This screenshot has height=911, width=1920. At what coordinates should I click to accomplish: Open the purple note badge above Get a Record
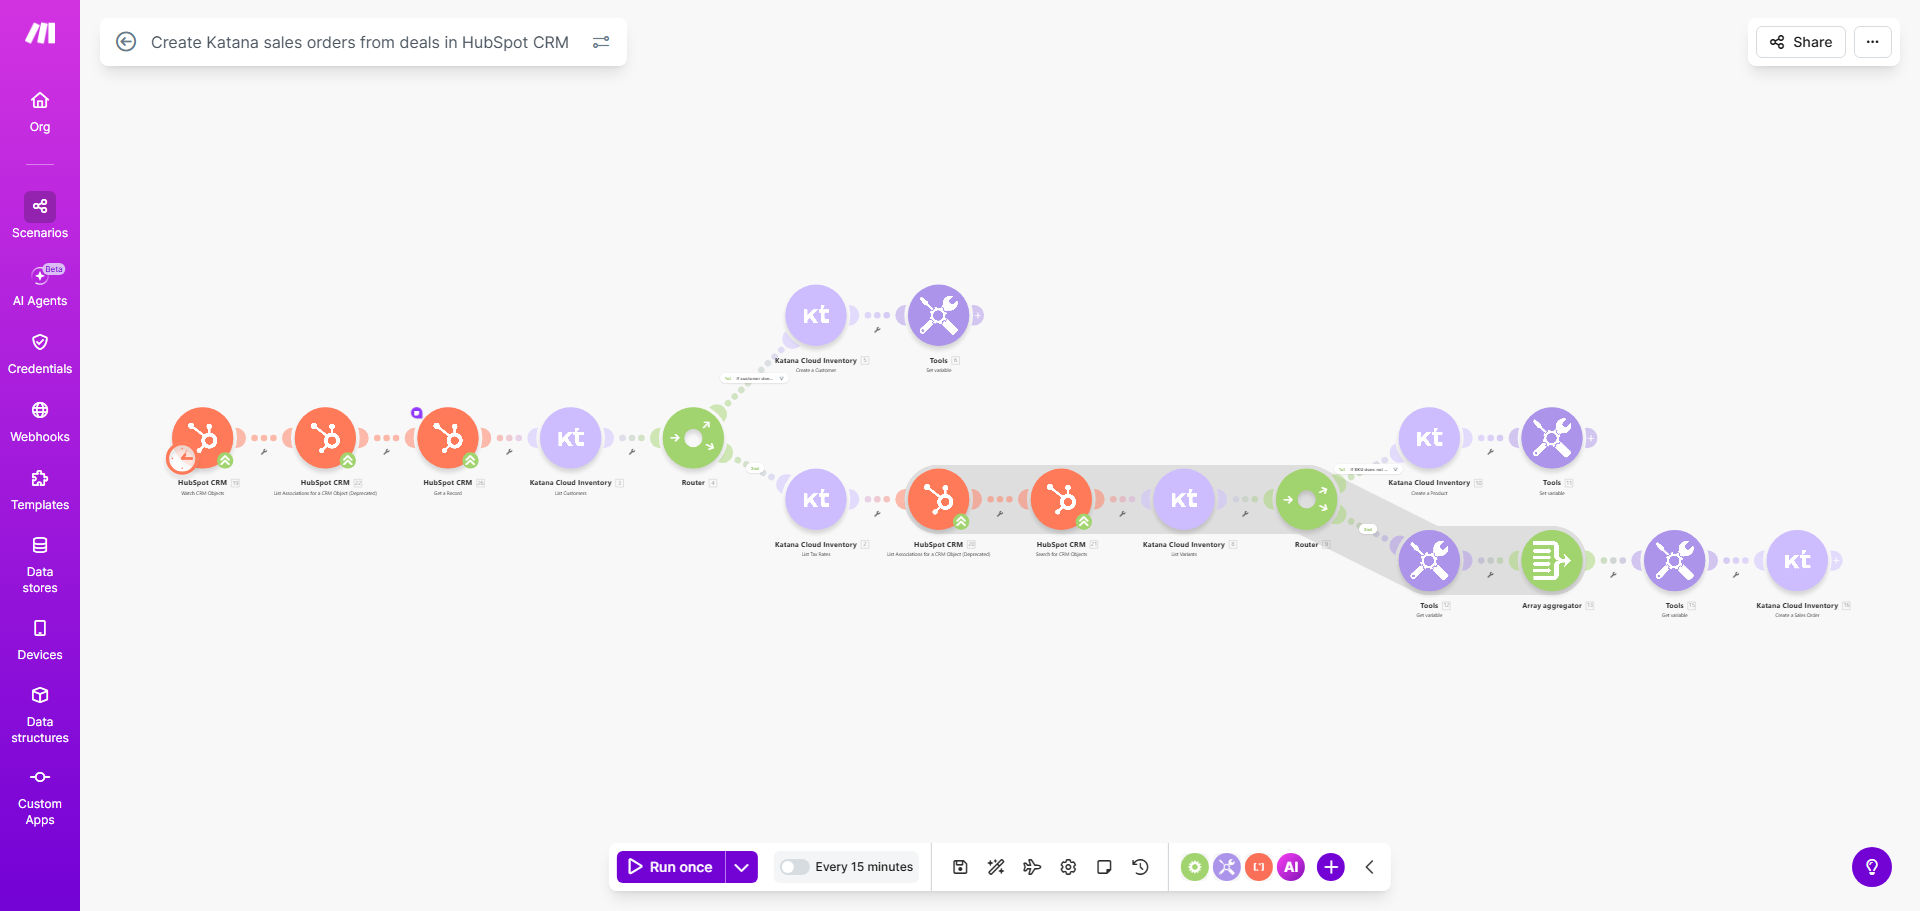click(417, 412)
